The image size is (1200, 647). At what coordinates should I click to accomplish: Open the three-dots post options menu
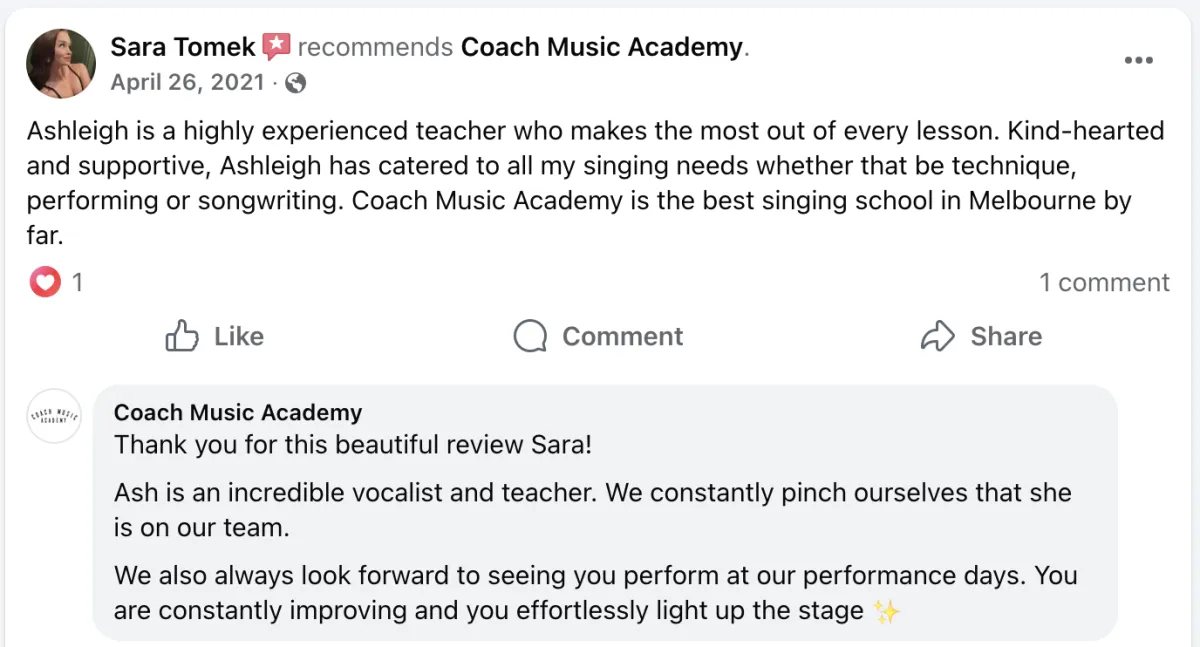coord(1138,60)
